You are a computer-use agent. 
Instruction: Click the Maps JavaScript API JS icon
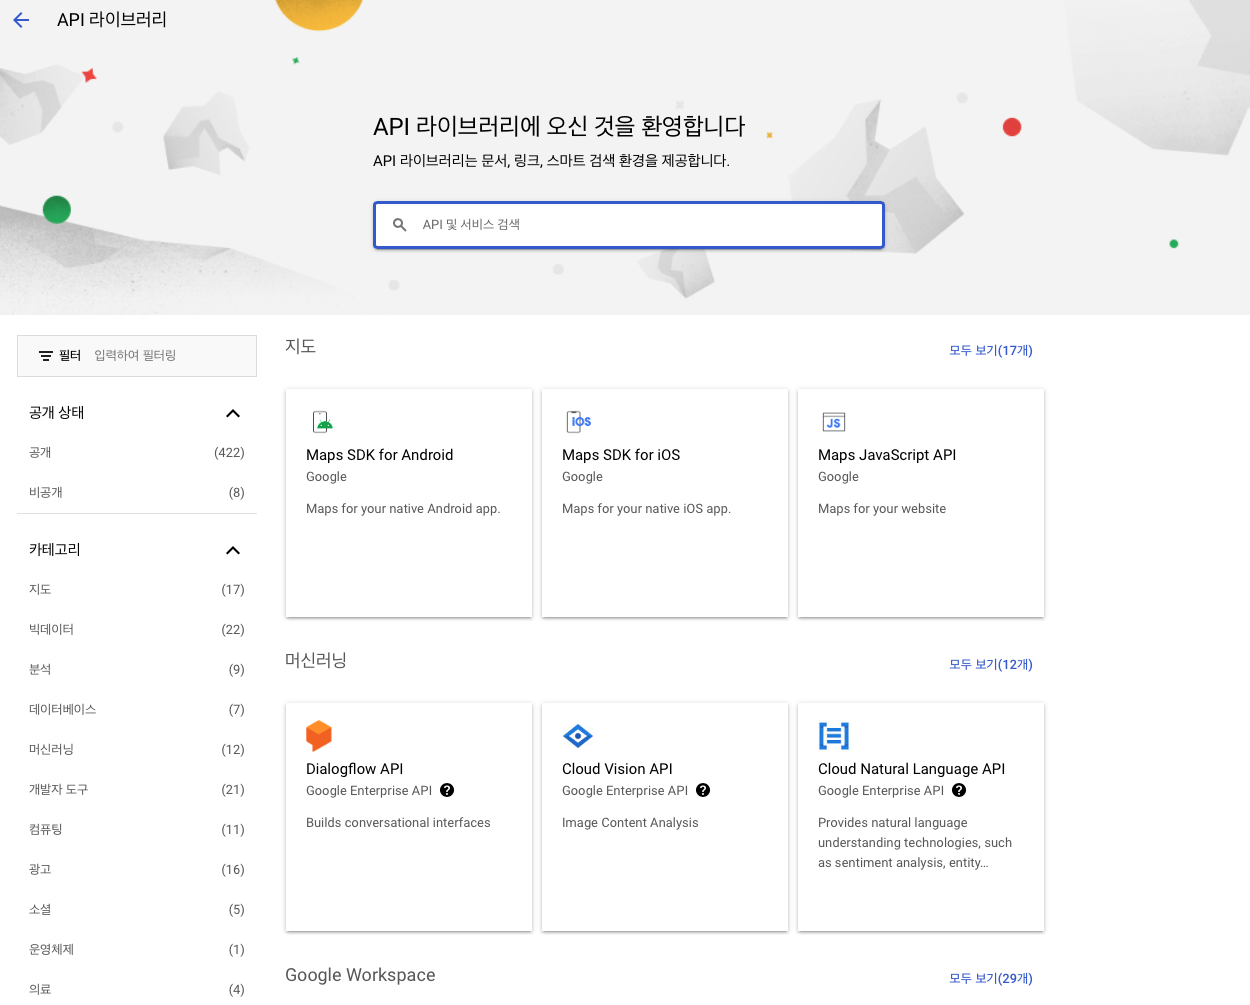[x=834, y=422]
